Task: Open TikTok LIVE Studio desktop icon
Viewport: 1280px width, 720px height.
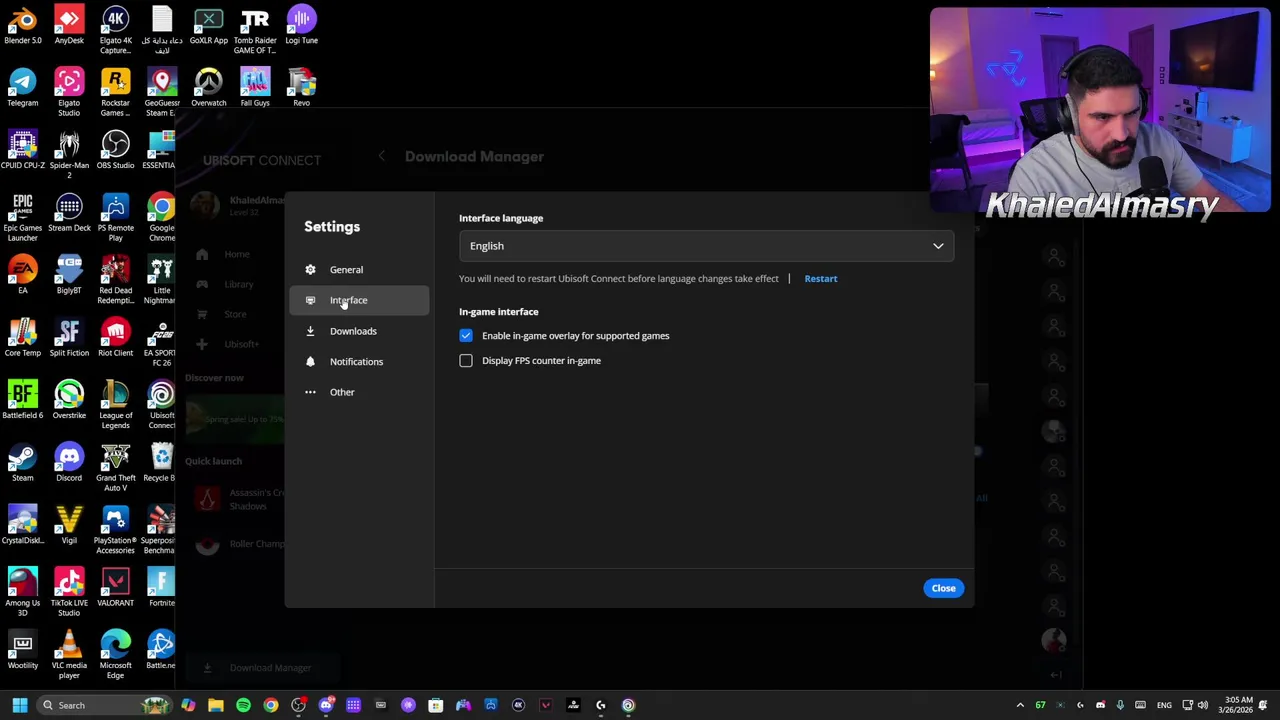Action: pyautogui.click(x=69, y=592)
